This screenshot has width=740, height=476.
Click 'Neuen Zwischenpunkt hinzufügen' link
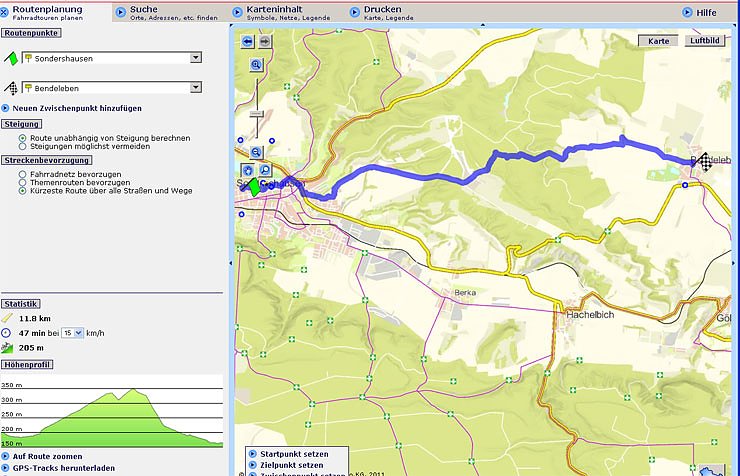pyautogui.click(x=76, y=108)
